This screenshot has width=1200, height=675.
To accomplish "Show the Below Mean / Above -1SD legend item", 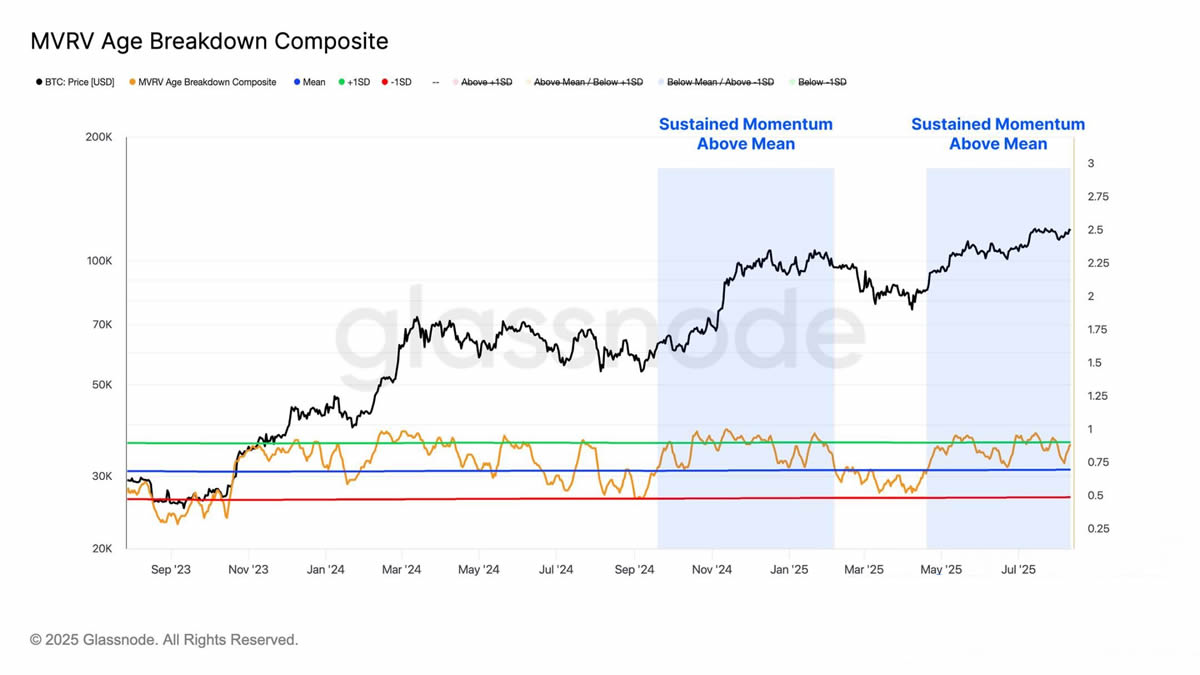I will click(720, 82).
